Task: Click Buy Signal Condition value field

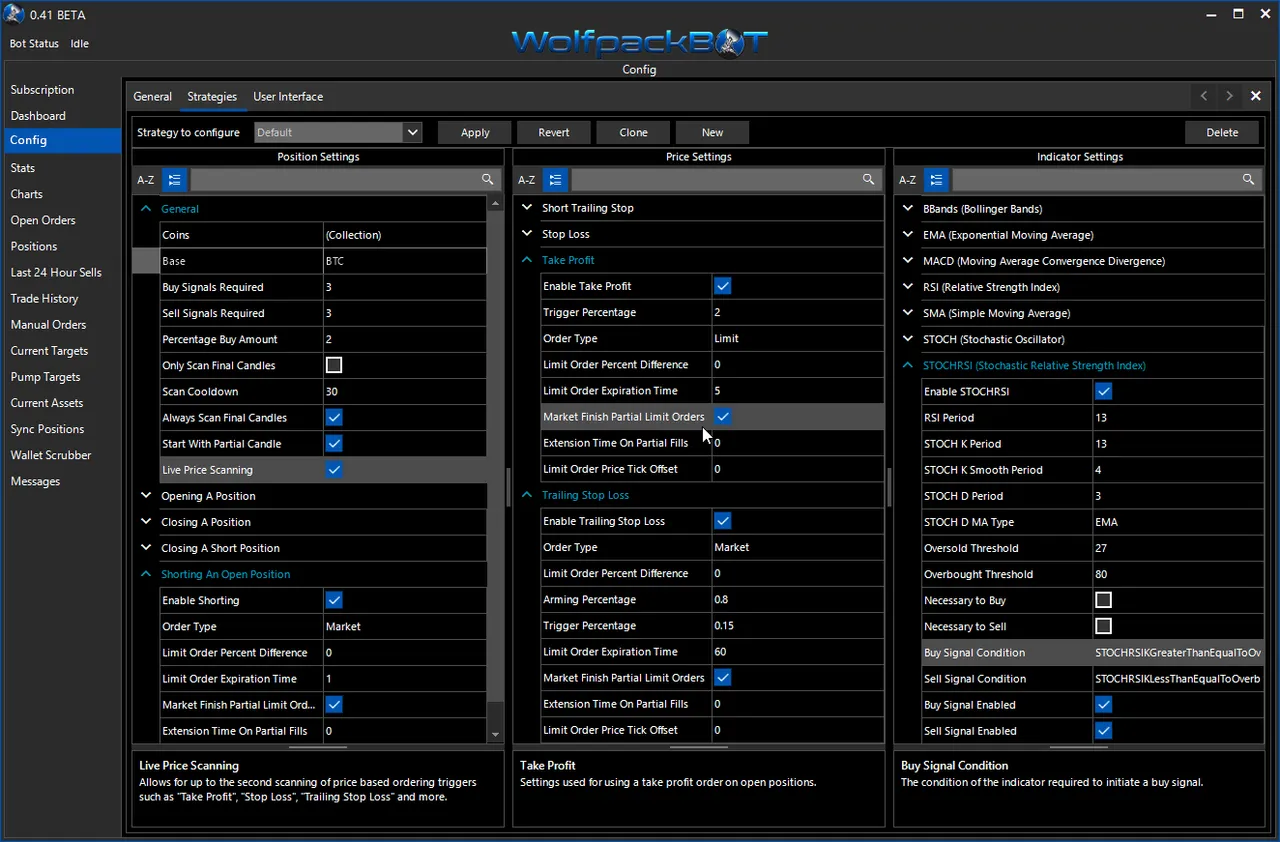Action: [x=1178, y=652]
